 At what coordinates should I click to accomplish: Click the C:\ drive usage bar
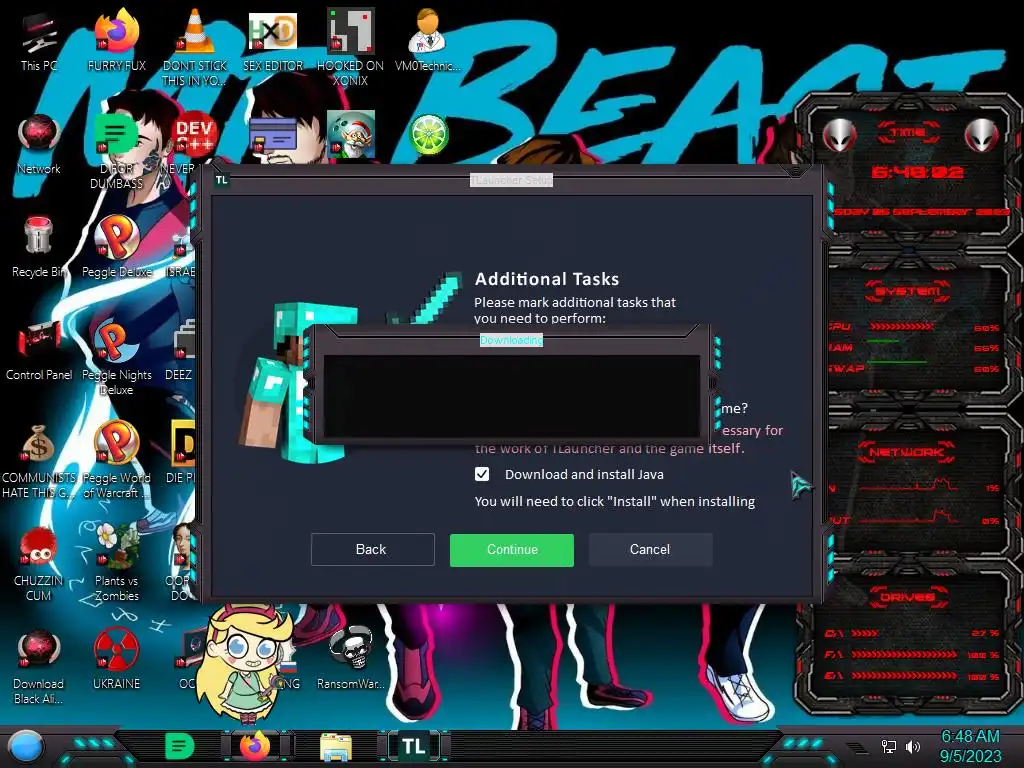click(x=865, y=633)
